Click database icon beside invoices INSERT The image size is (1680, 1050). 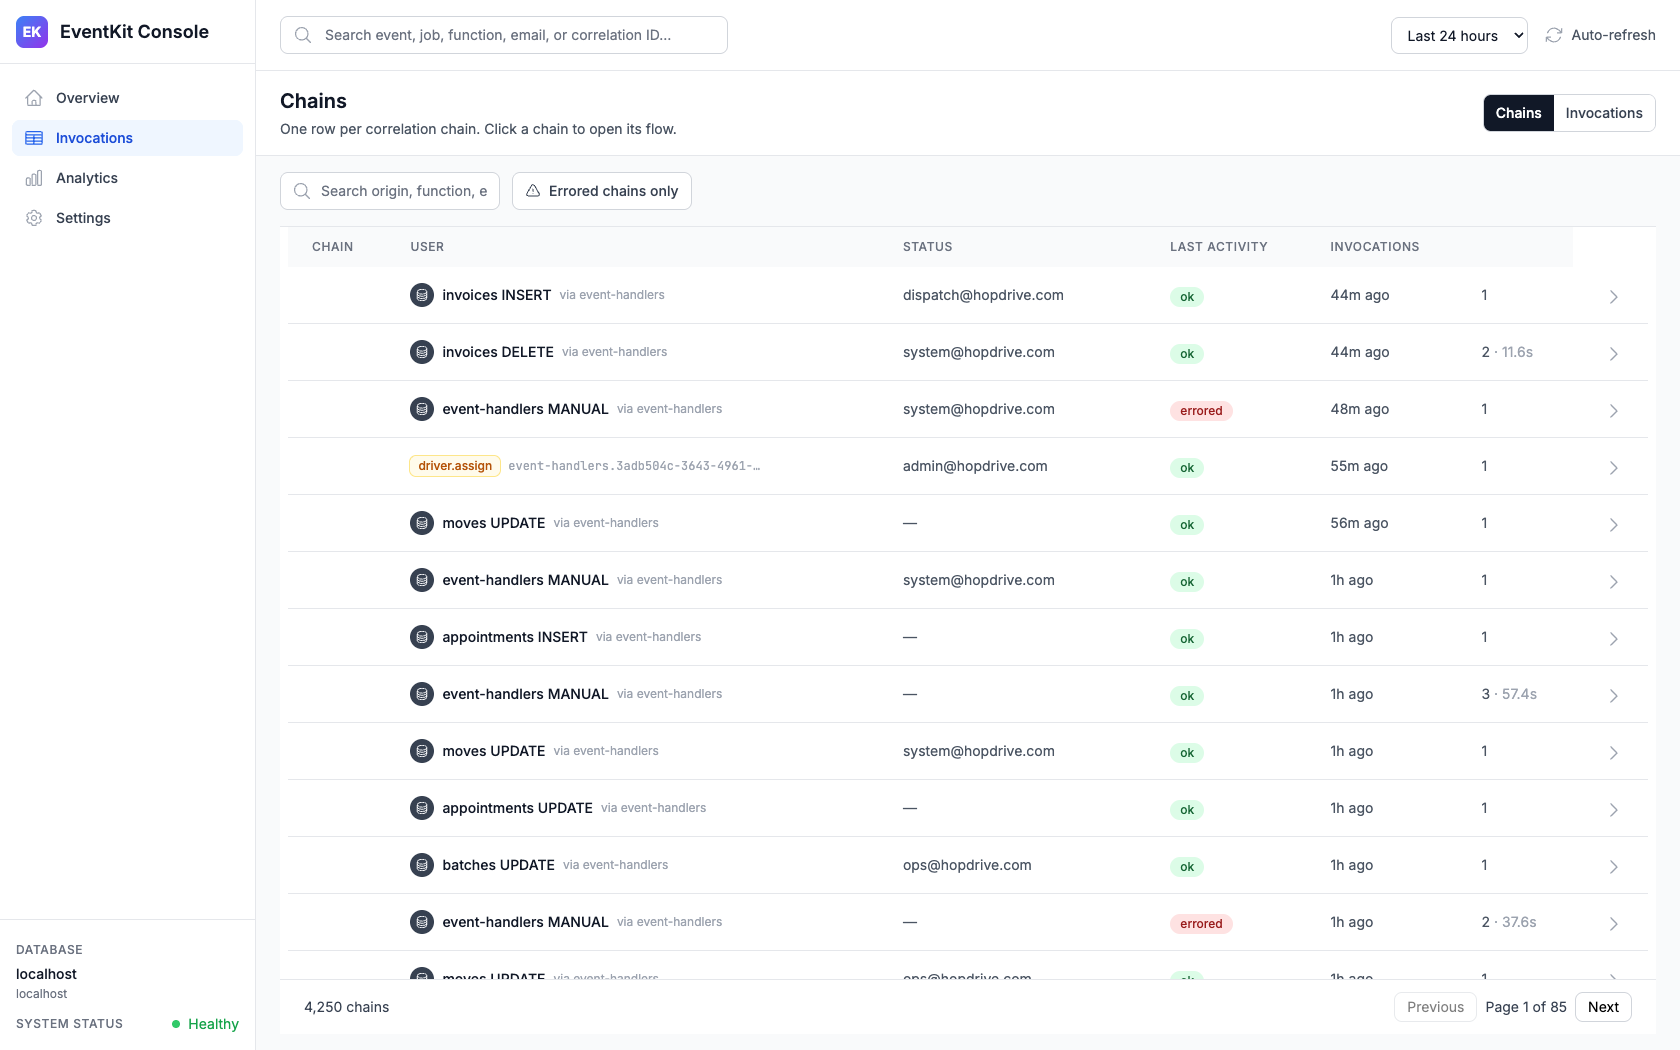click(x=422, y=295)
